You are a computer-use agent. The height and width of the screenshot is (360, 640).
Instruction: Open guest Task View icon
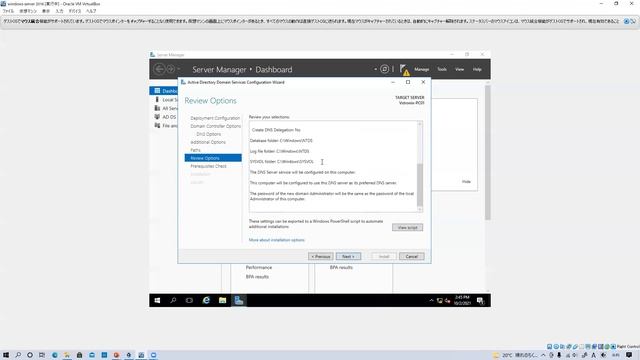click(x=189, y=300)
